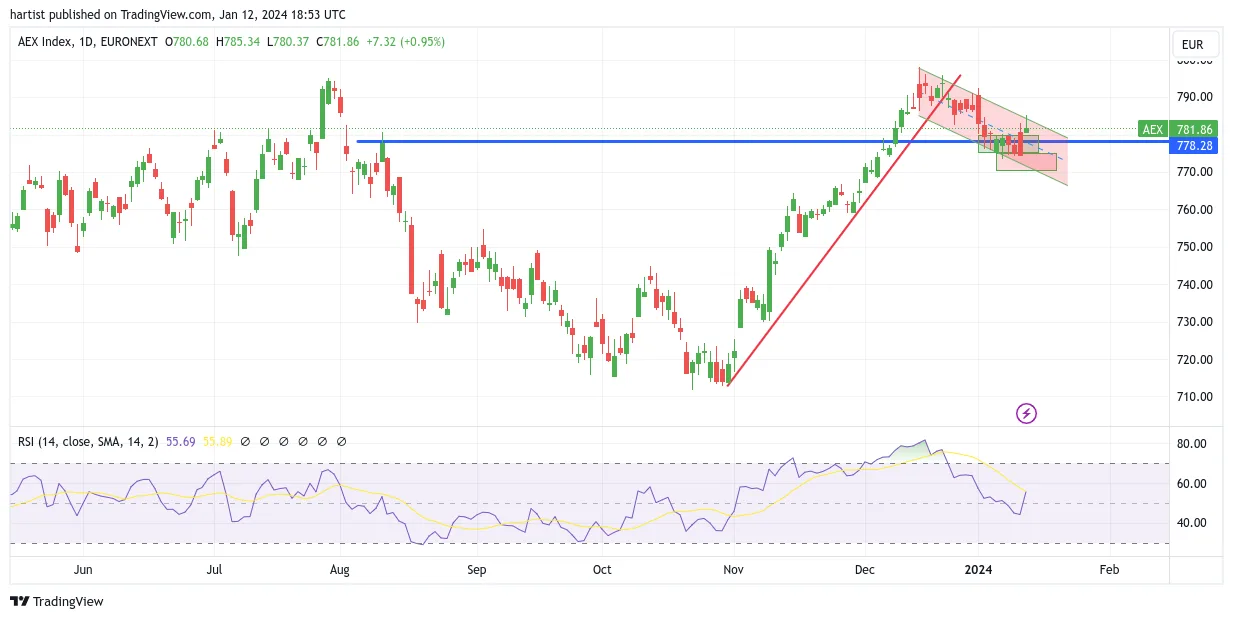Screen dimensions: 1233x619
Task: Click the last empty-value symbol in RSI legend
Action: tap(342, 441)
